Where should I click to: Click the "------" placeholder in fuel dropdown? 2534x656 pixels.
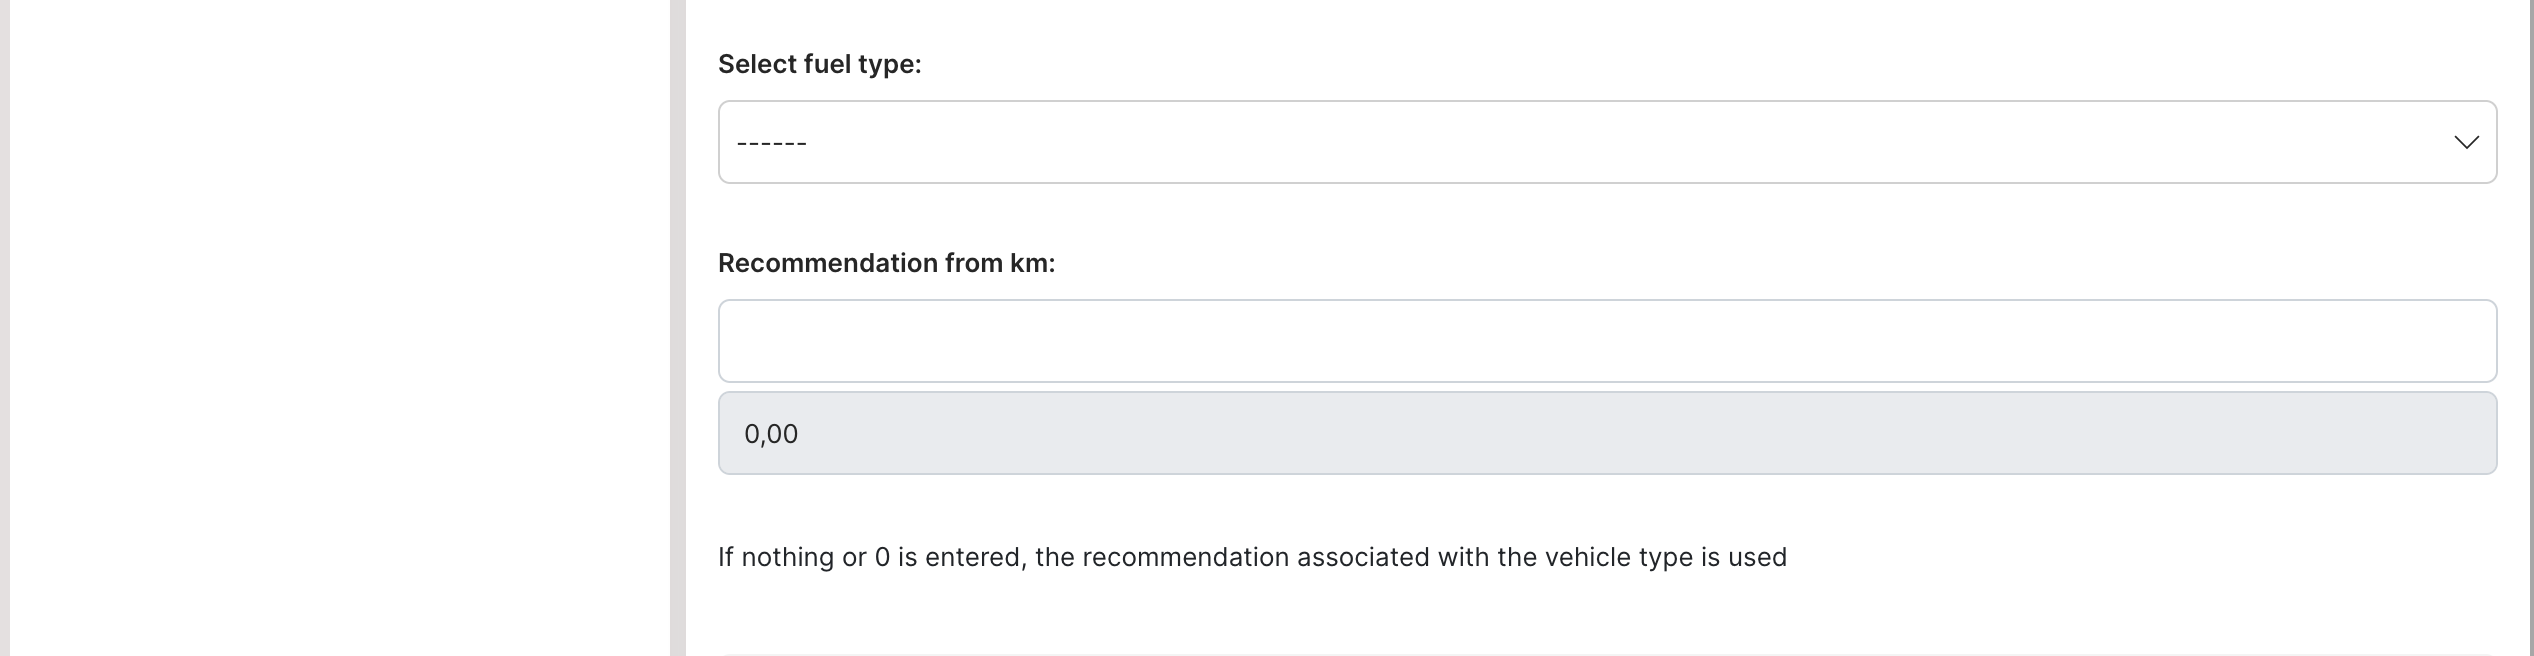772,143
